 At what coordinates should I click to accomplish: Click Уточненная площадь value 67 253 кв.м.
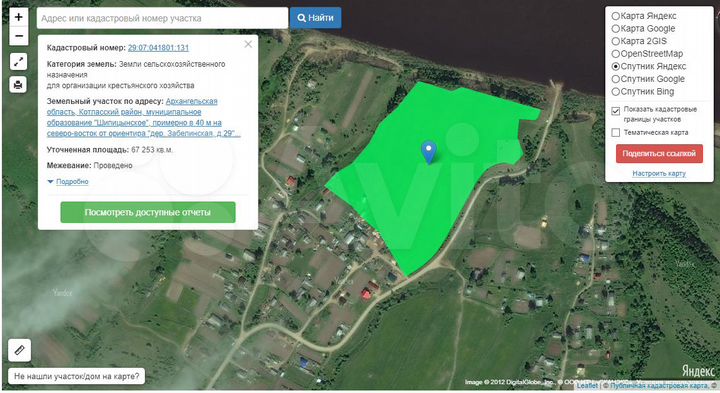pyautogui.click(x=152, y=150)
